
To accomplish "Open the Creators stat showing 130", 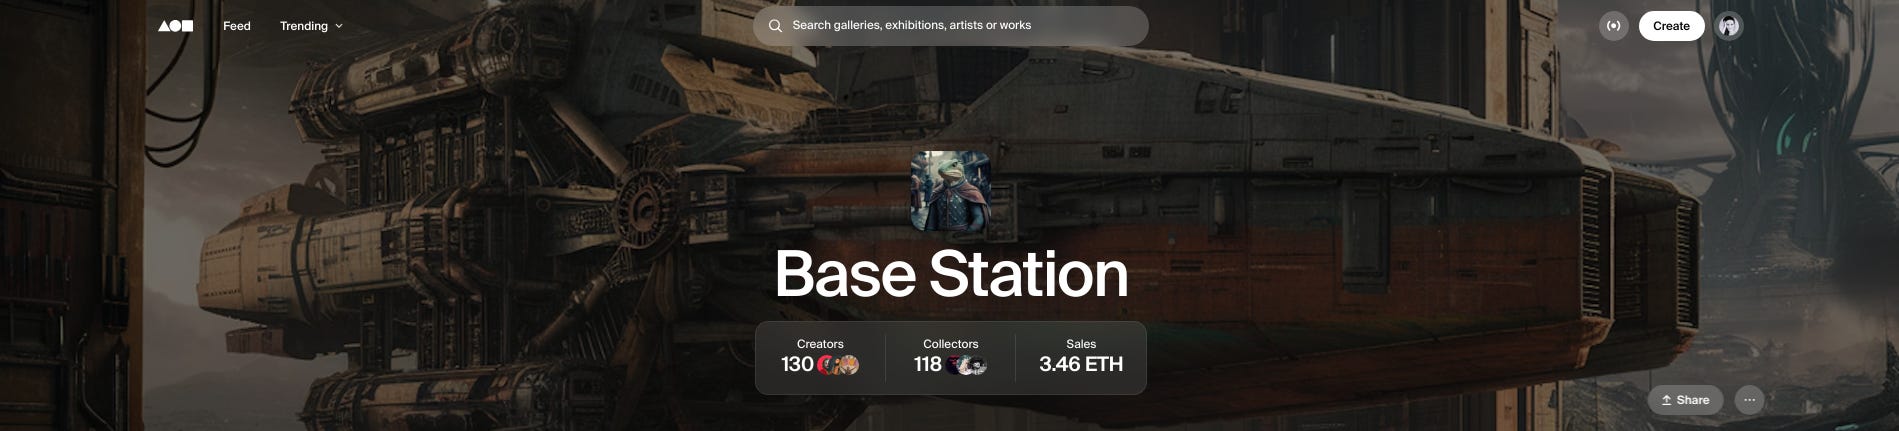I will [820, 357].
